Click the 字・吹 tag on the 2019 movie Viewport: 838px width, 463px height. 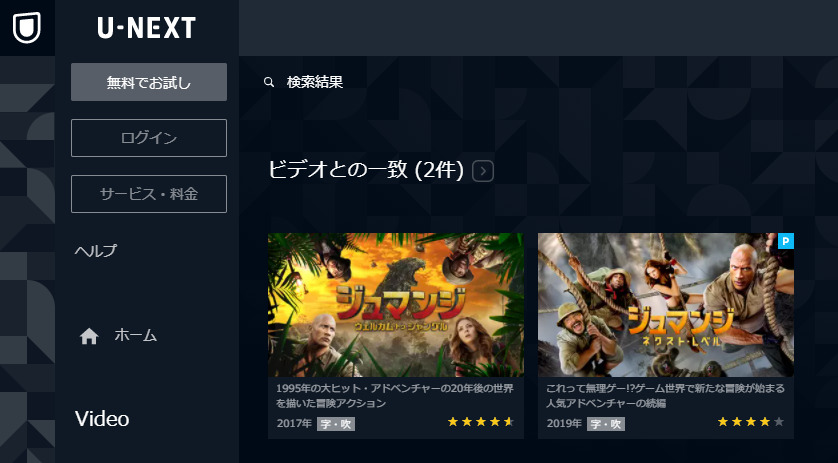coord(606,424)
